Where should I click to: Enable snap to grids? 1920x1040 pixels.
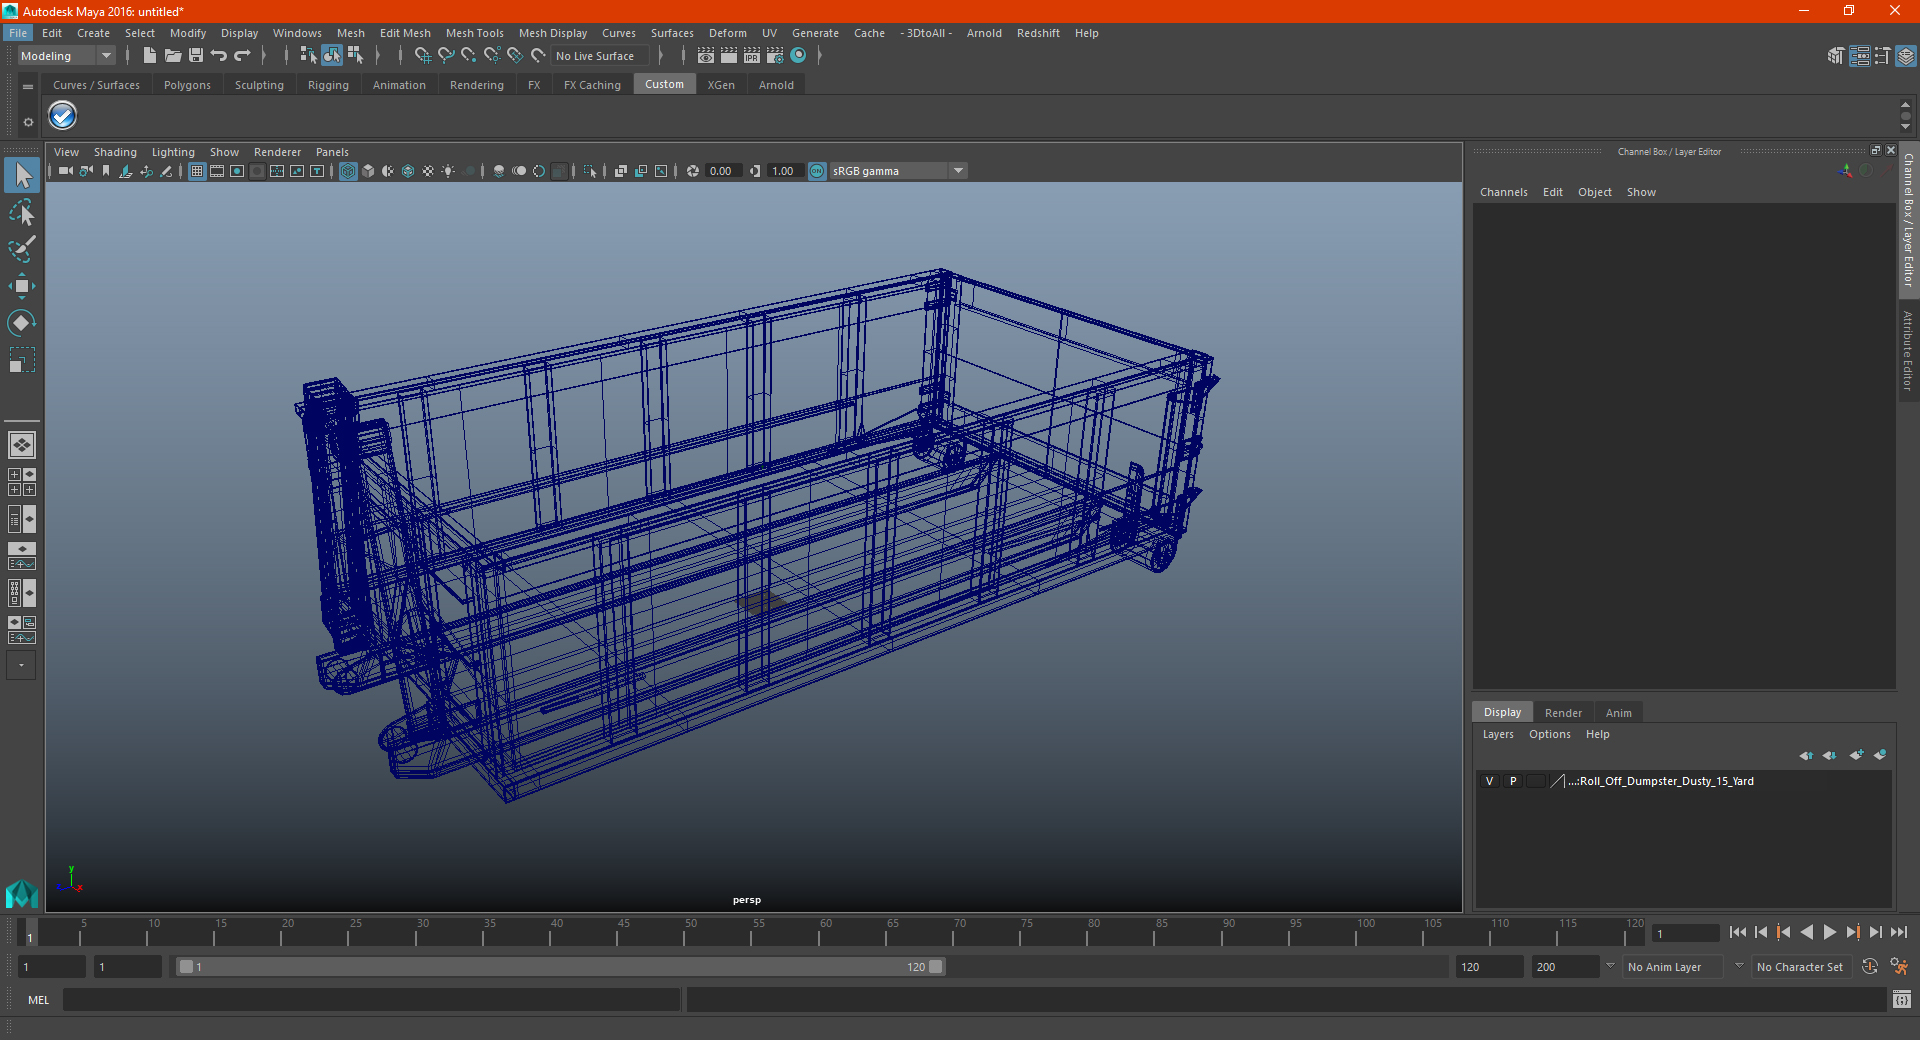click(422, 56)
